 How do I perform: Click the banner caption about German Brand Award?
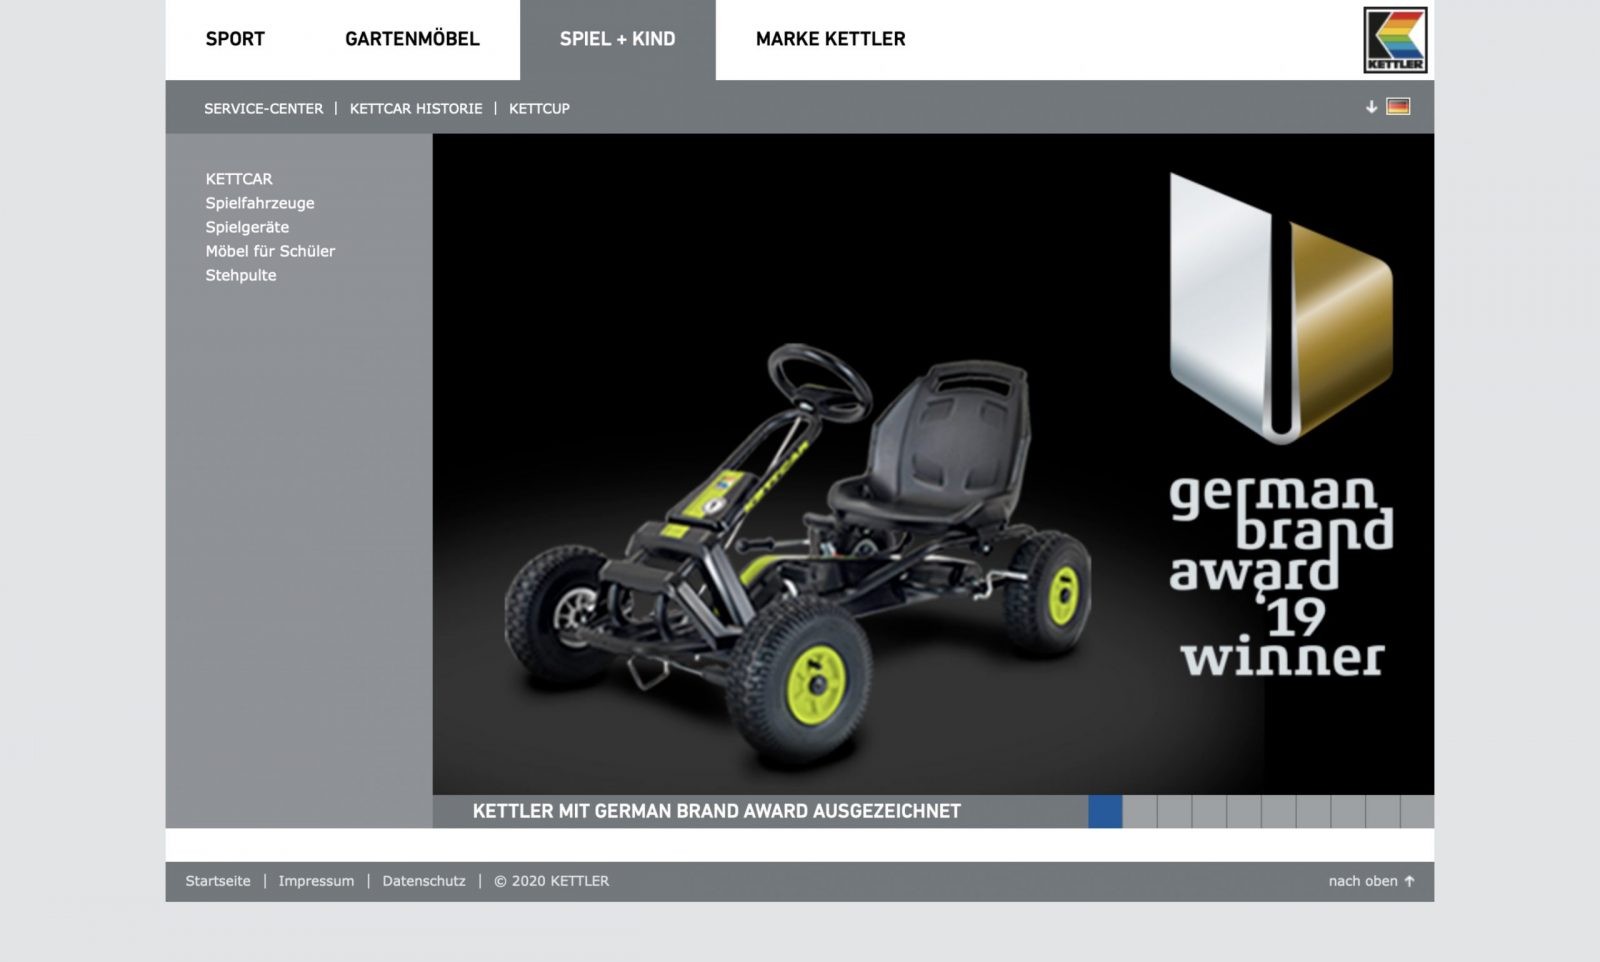716,811
